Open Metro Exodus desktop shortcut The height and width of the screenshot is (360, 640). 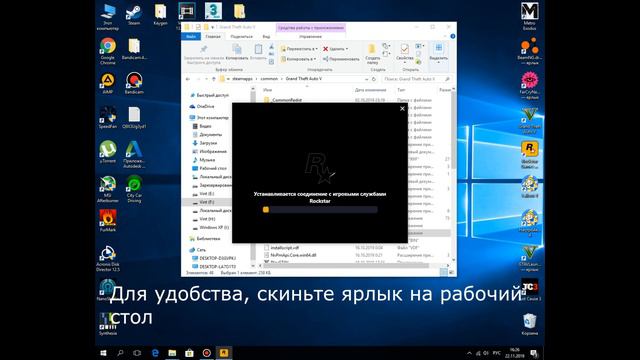click(x=529, y=16)
